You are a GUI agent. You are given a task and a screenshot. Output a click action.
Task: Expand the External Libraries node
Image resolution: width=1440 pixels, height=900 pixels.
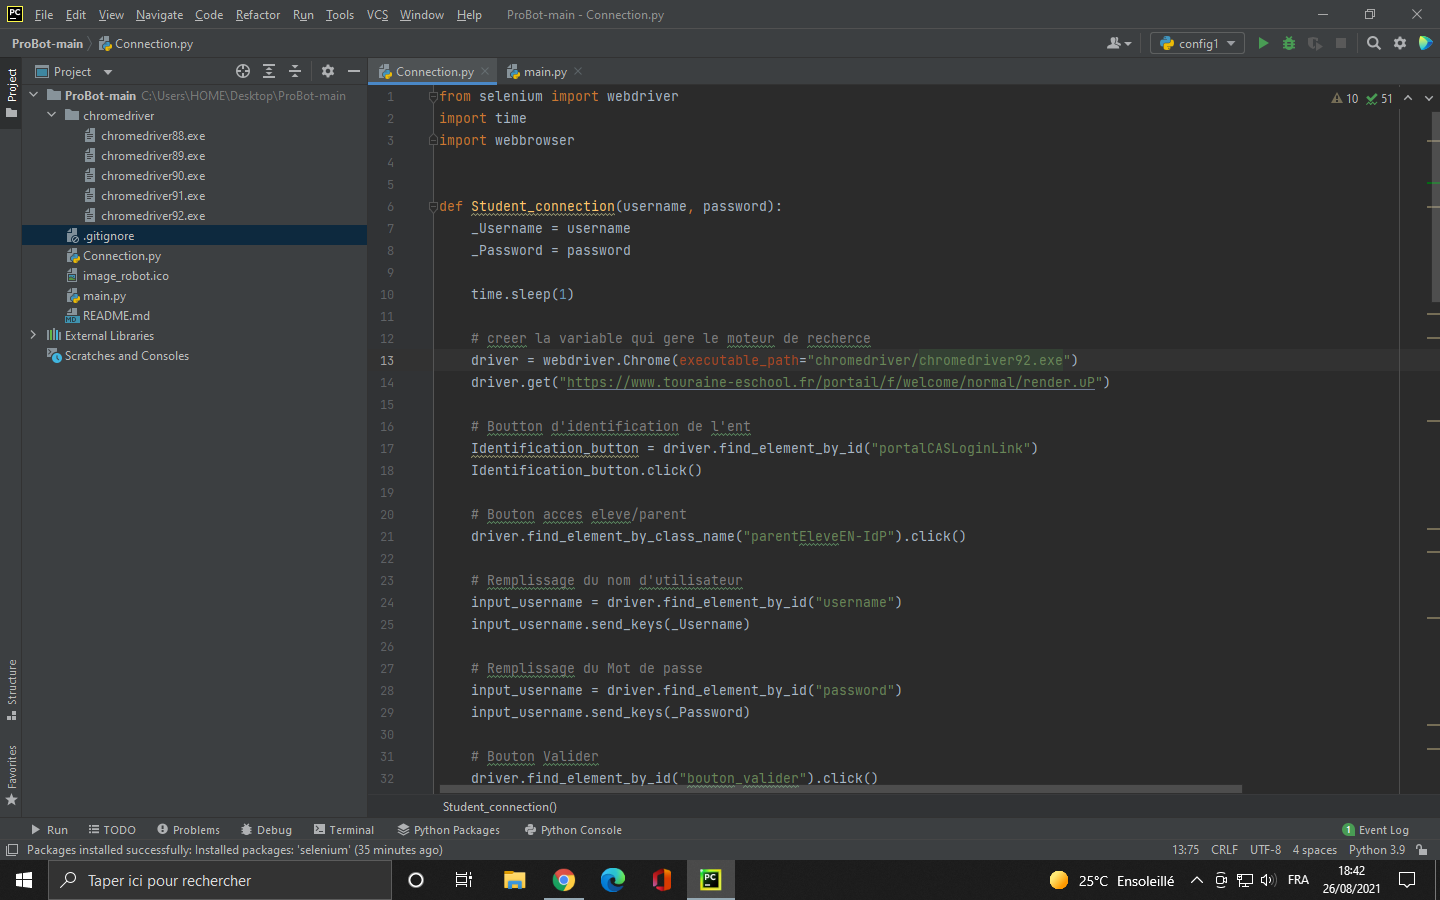tap(33, 335)
